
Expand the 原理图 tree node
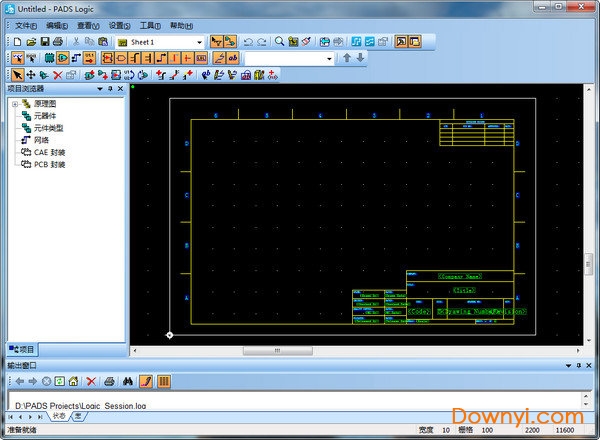[13, 104]
